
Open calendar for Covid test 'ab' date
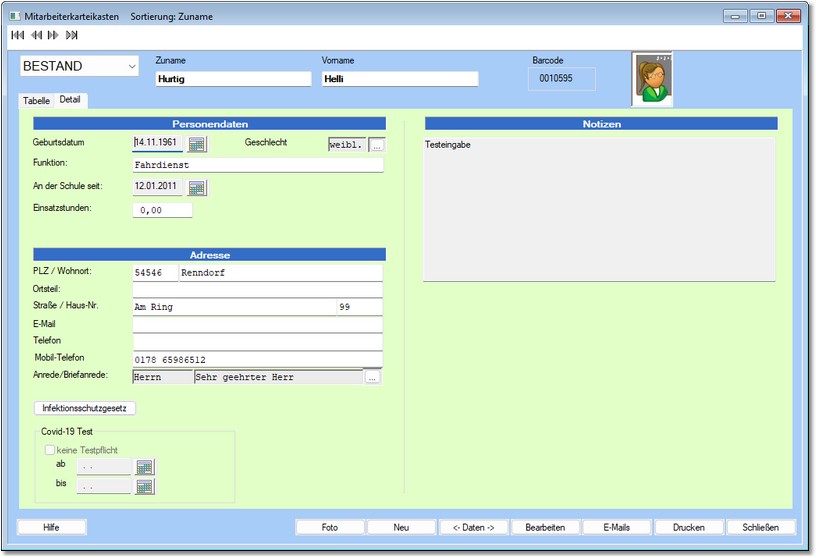point(145,467)
